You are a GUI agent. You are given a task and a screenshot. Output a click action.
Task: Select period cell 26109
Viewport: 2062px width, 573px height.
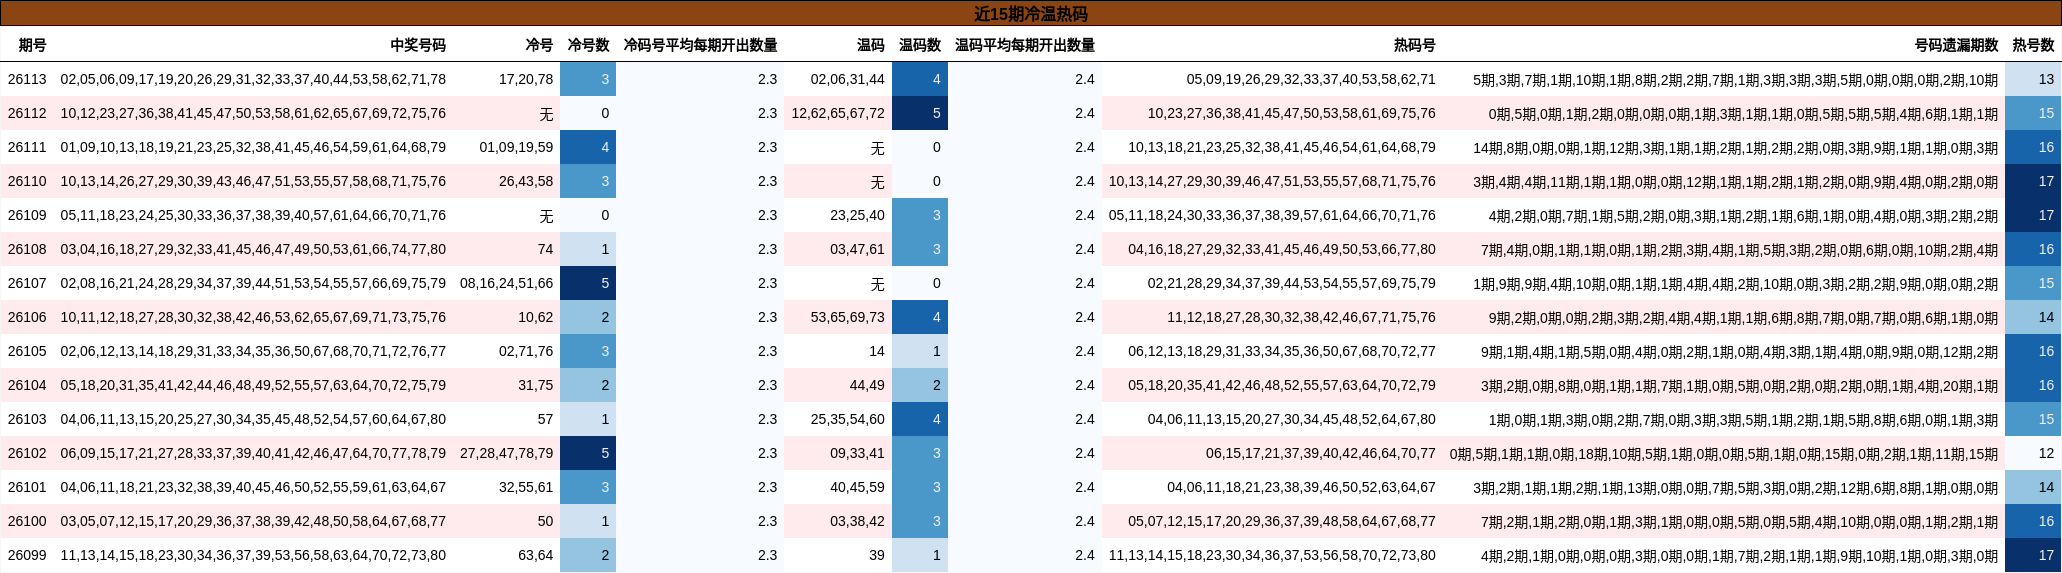point(27,215)
